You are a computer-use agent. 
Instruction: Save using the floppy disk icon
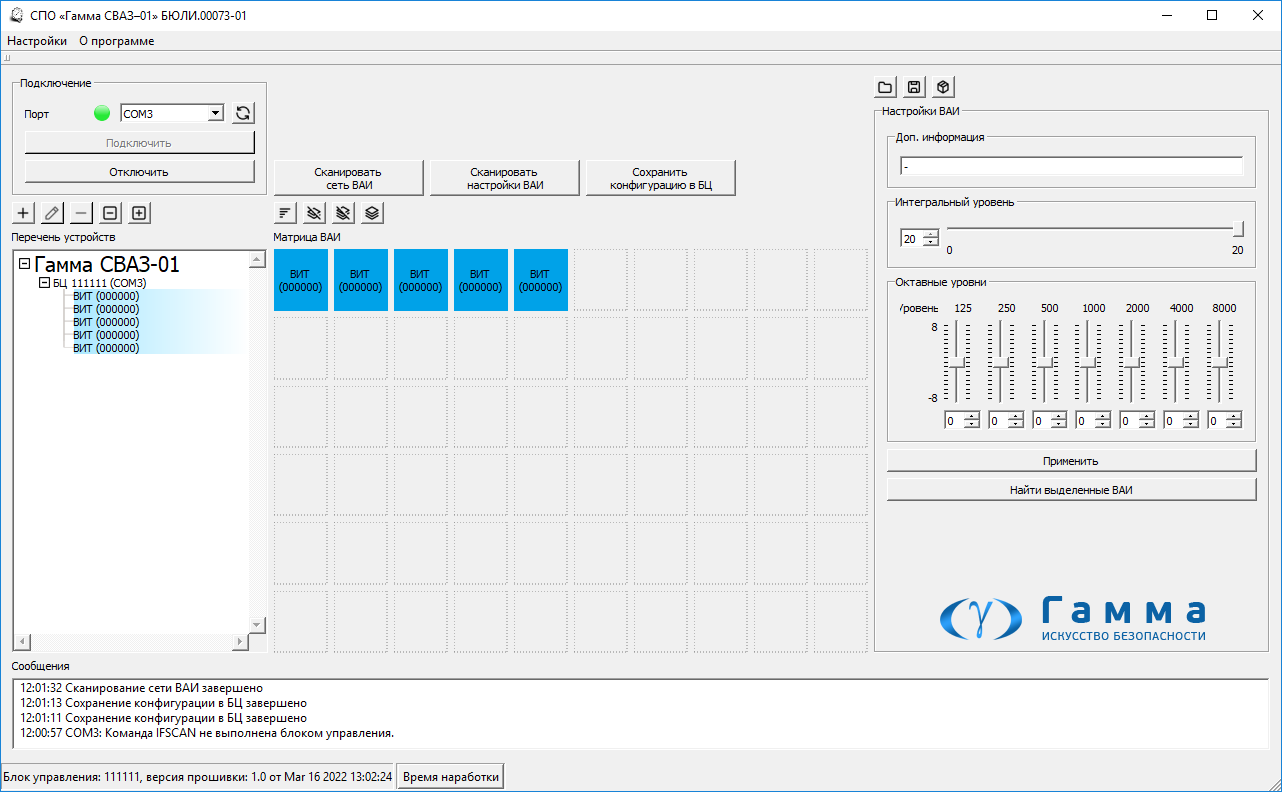[914, 87]
